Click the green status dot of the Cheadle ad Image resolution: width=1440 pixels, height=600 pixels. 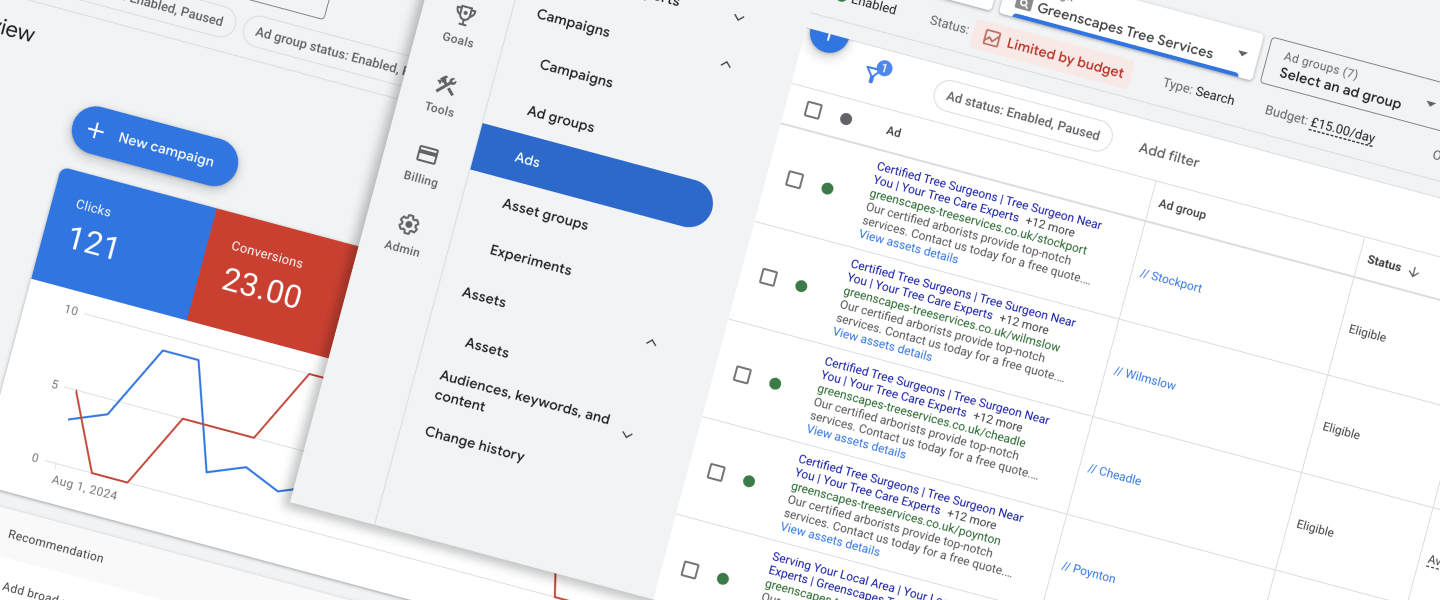(775, 383)
